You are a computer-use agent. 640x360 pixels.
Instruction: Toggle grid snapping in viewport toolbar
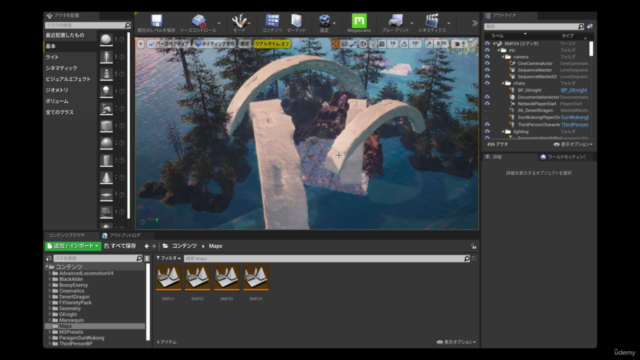(382, 44)
